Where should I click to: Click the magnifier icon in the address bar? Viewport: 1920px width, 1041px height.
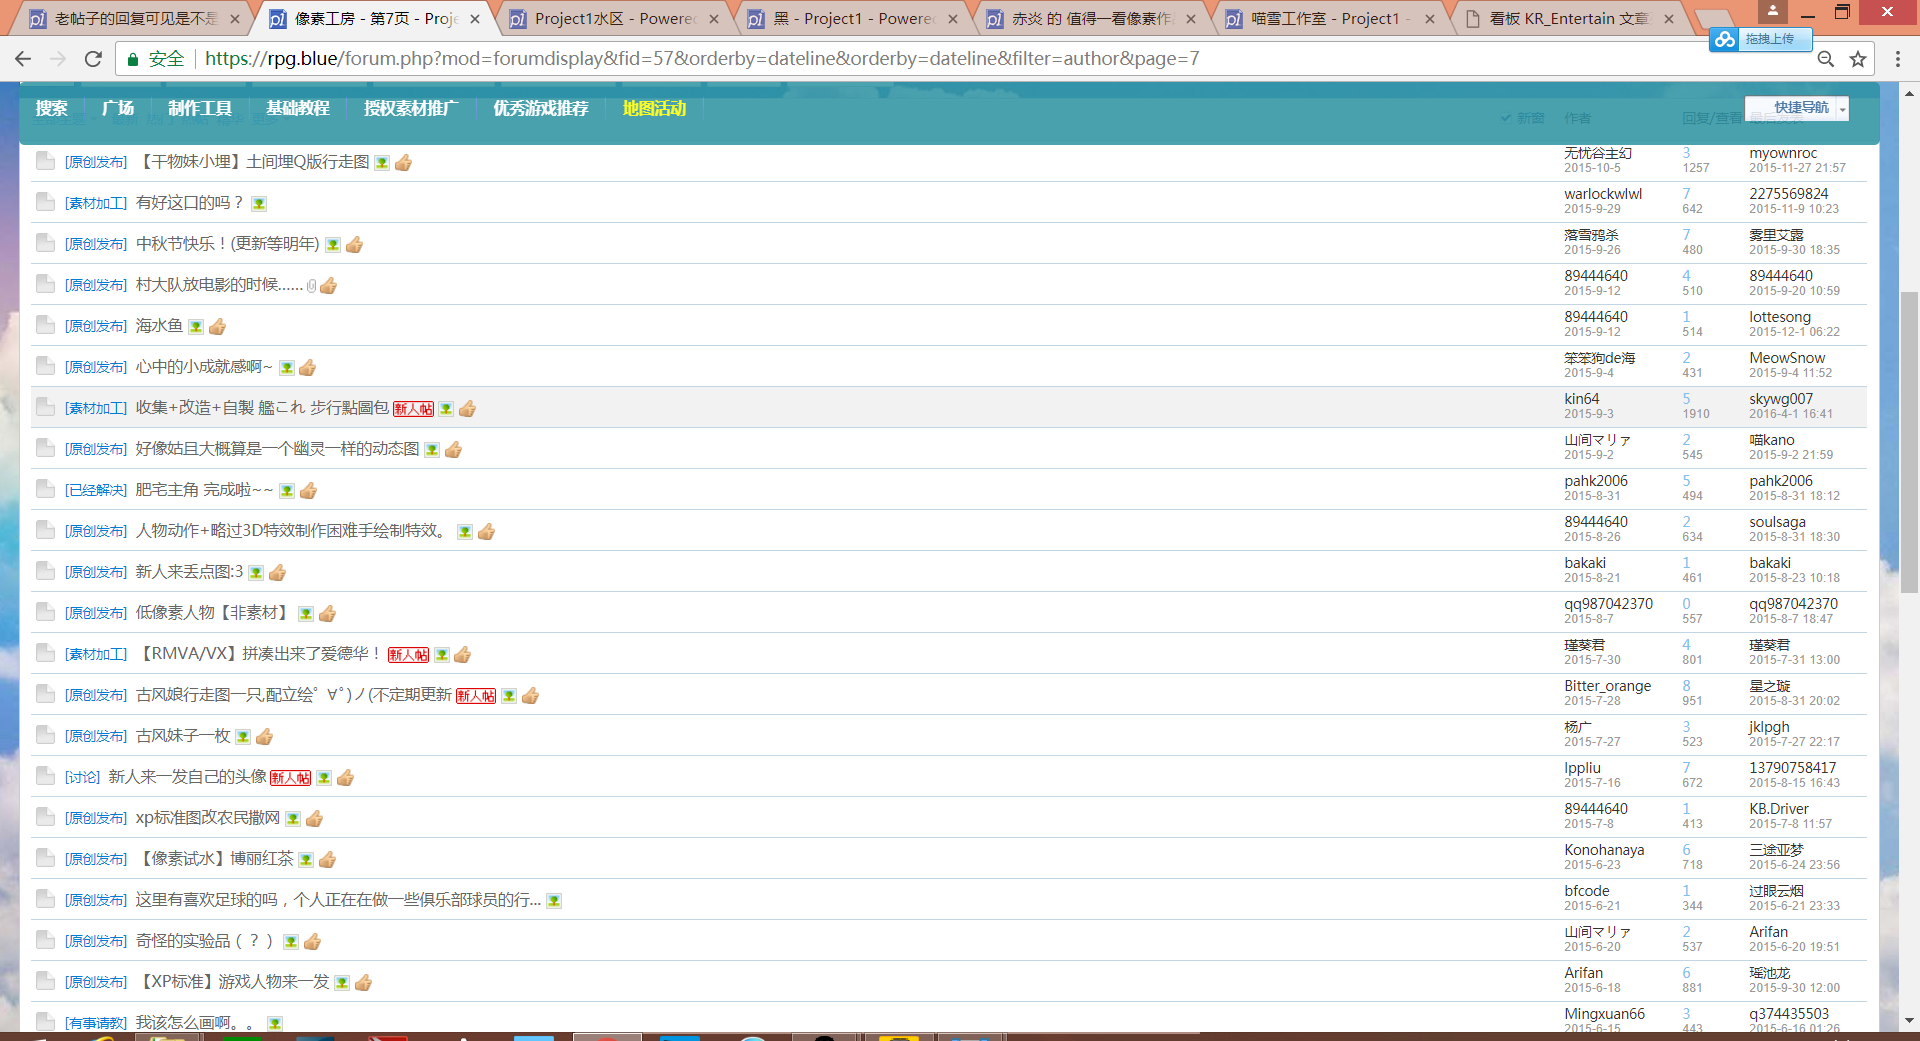click(1825, 59)
